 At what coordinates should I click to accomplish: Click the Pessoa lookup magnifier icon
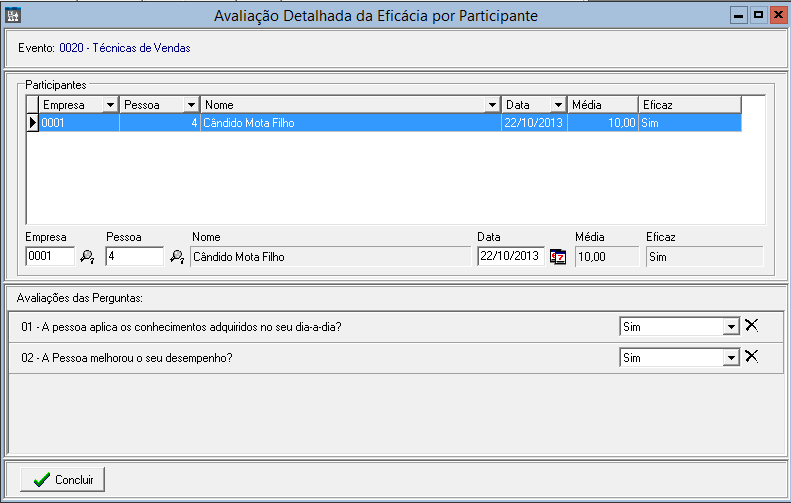click(x=177, y=257)
